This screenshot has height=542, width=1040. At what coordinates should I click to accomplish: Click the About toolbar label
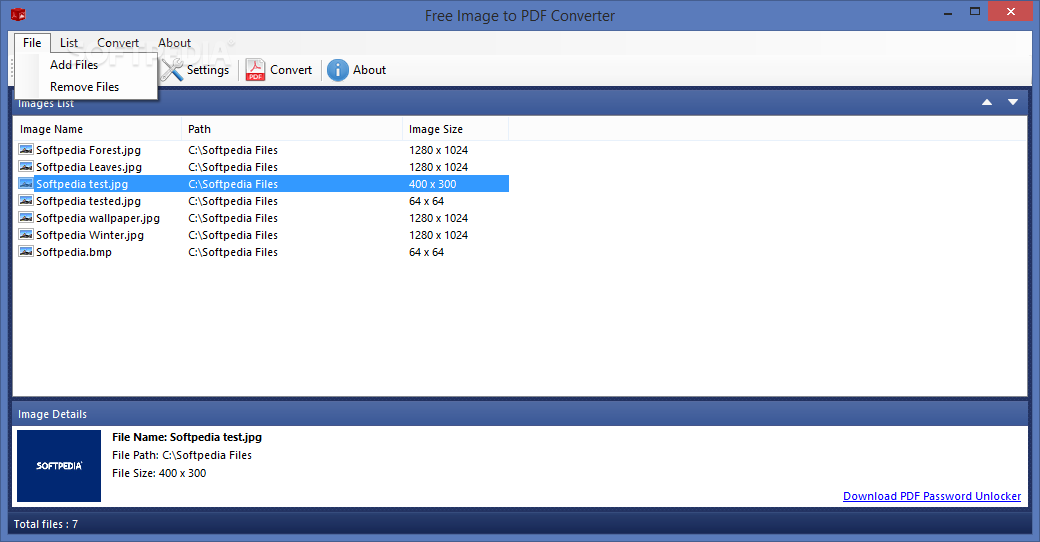369,70
